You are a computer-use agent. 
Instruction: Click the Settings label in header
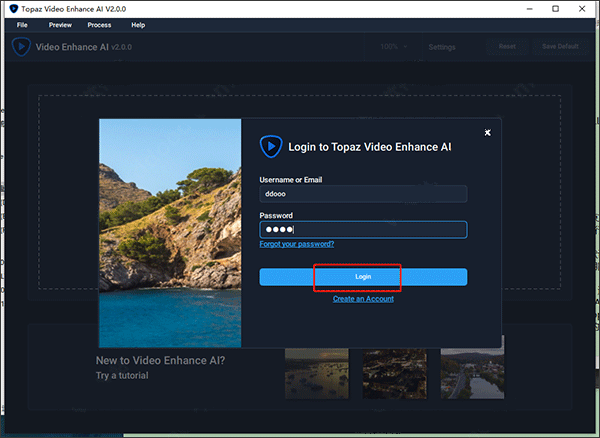pyautogui.click(x=442, y=47)
